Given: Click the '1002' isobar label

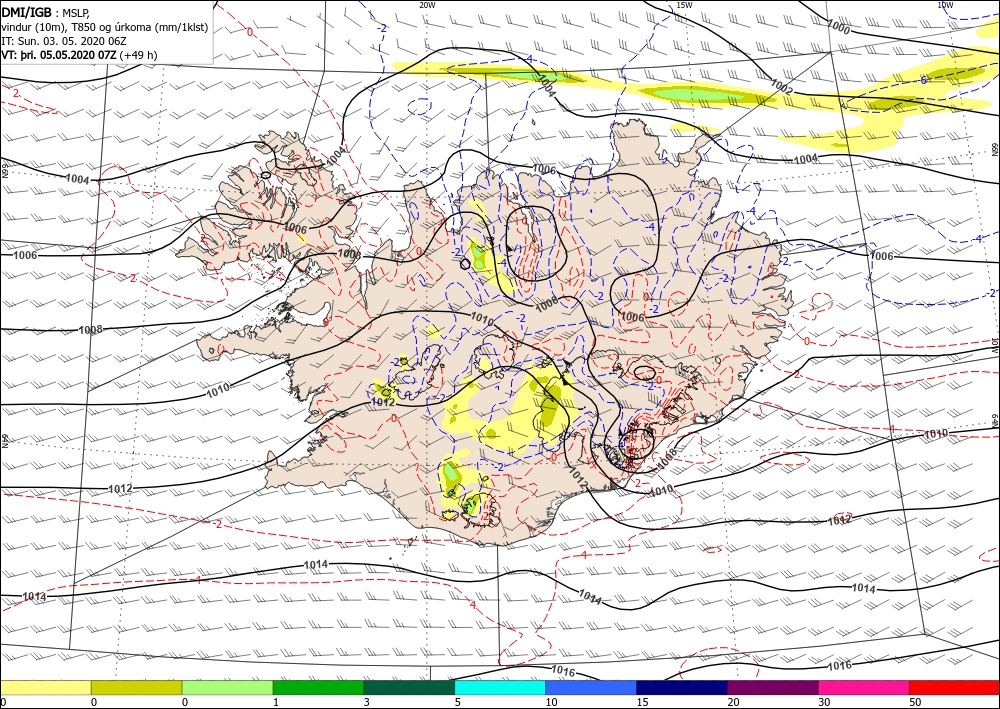Looking at the screenshot, I should tap(781, 87).
